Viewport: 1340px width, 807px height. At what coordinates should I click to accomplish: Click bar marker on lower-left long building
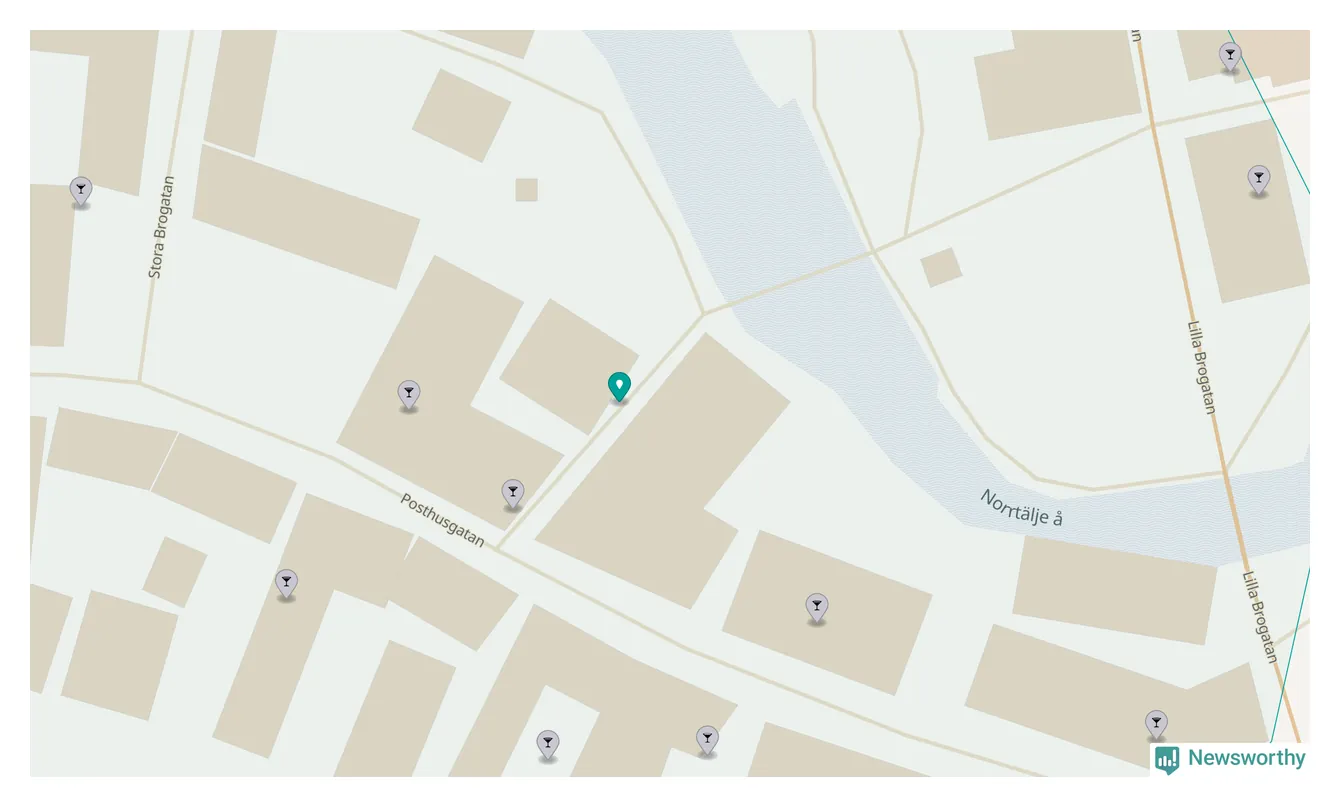click(x=286, y=584)
